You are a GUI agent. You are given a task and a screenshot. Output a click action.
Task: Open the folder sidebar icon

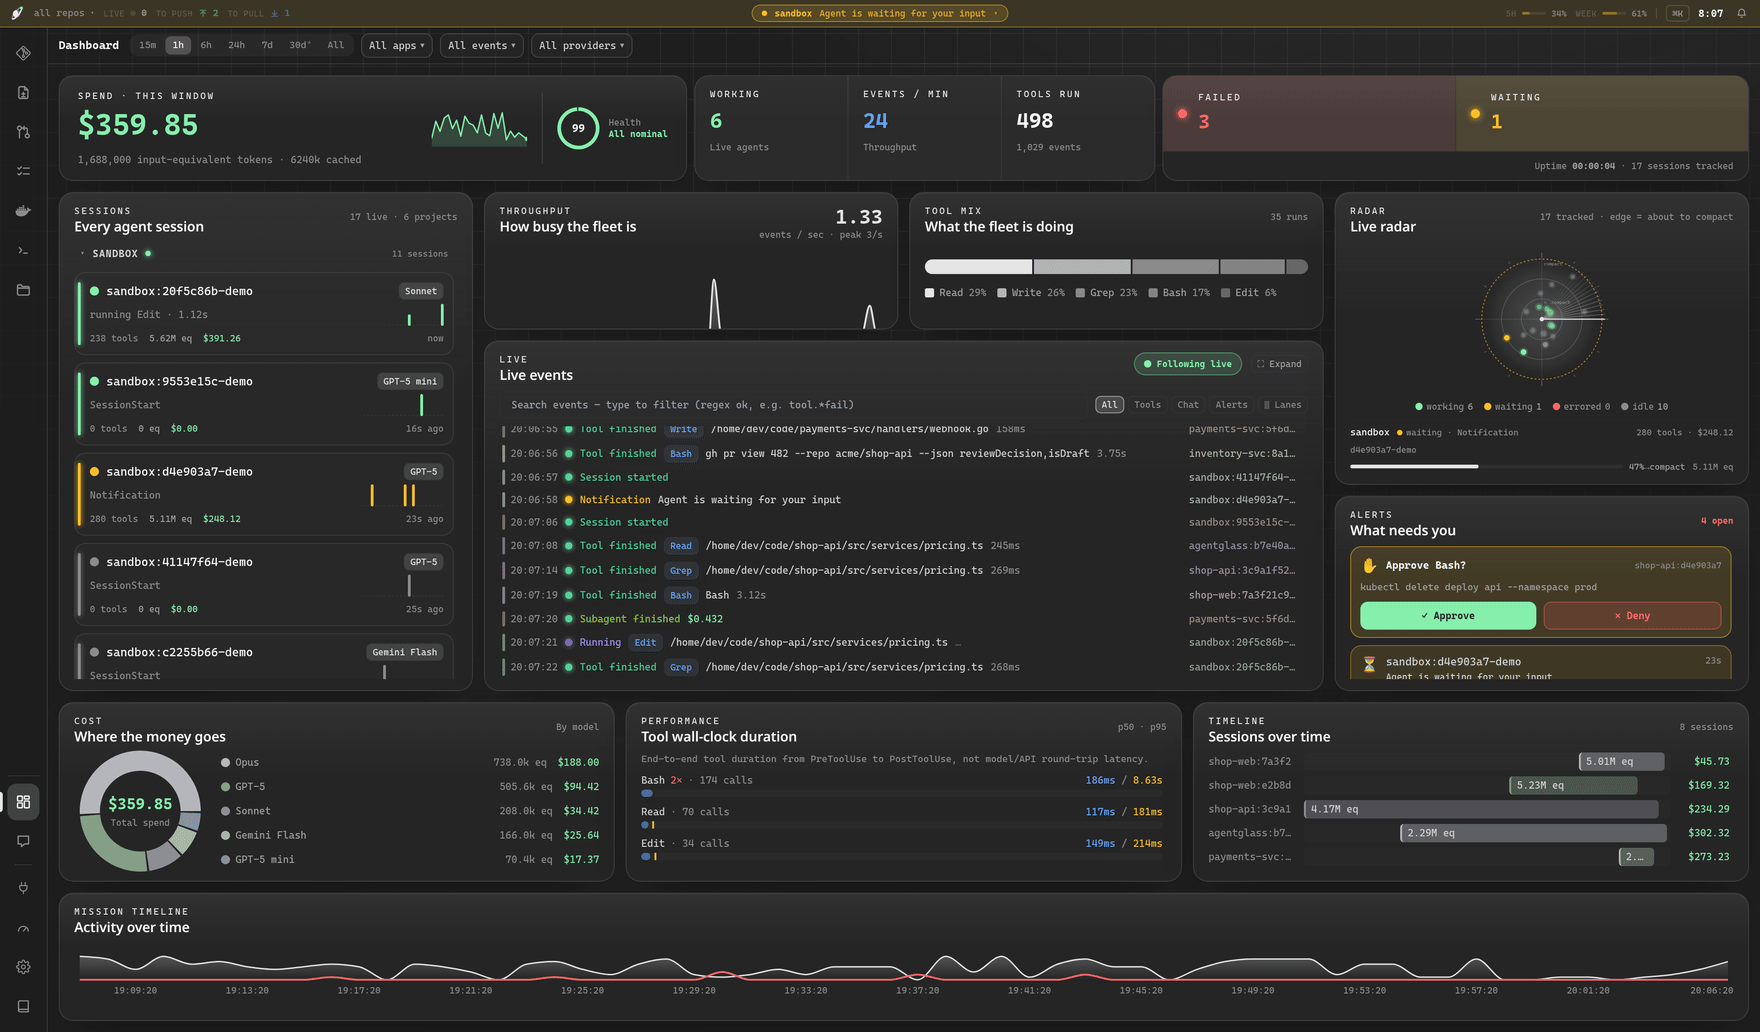tap(23, 290)
